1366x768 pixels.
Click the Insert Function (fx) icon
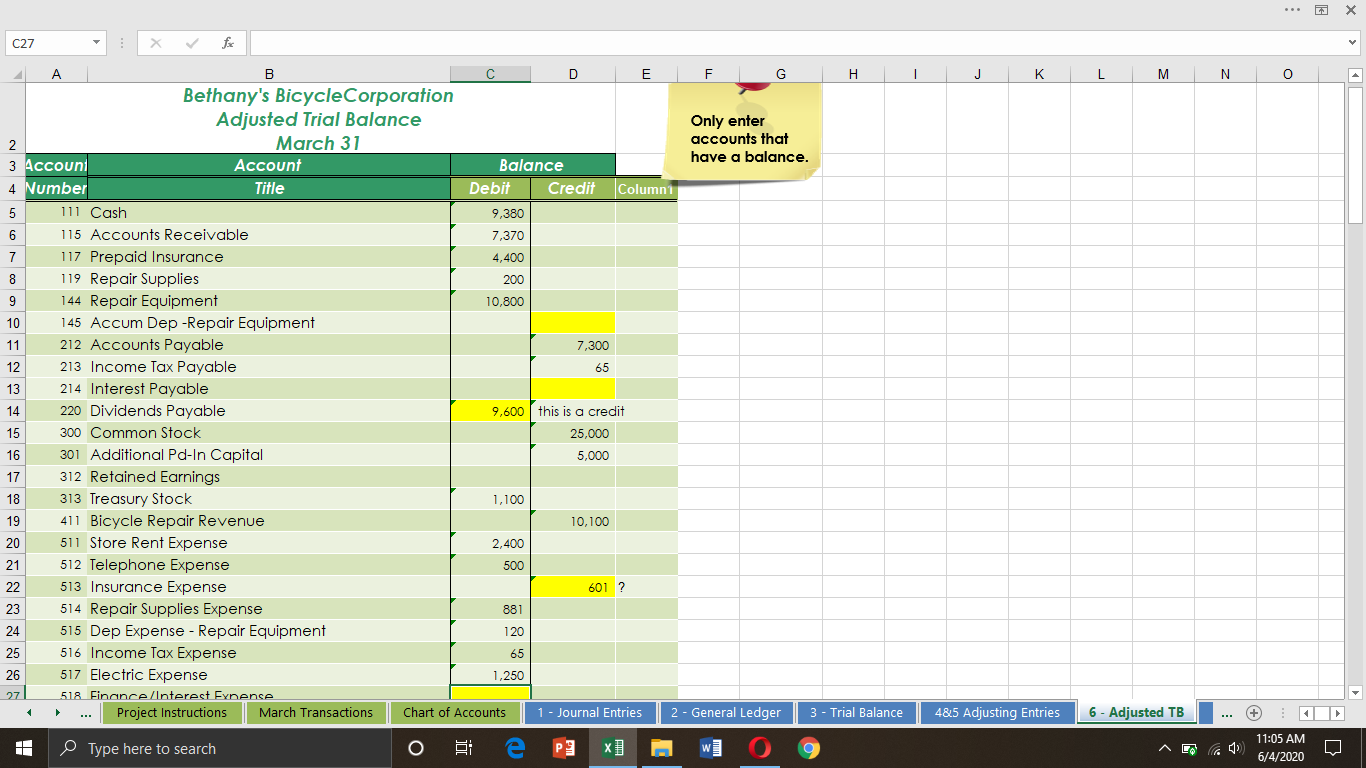click(228, 43)
